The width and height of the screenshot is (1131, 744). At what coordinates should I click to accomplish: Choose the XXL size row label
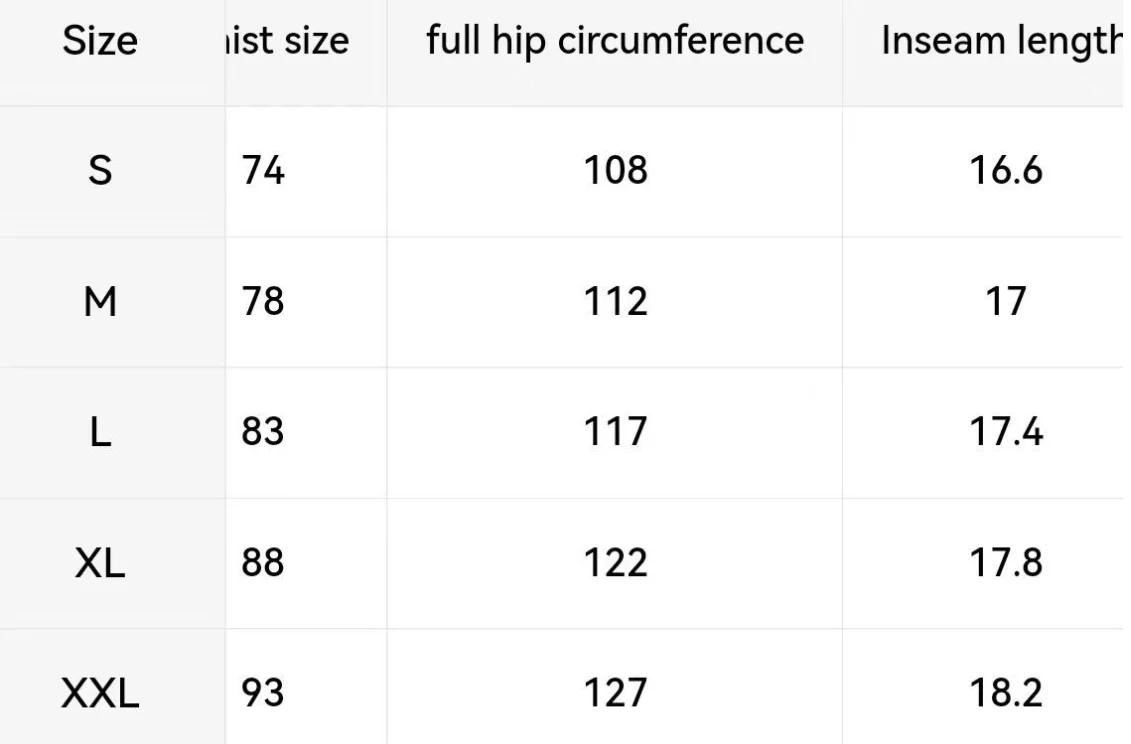[100, 693]
